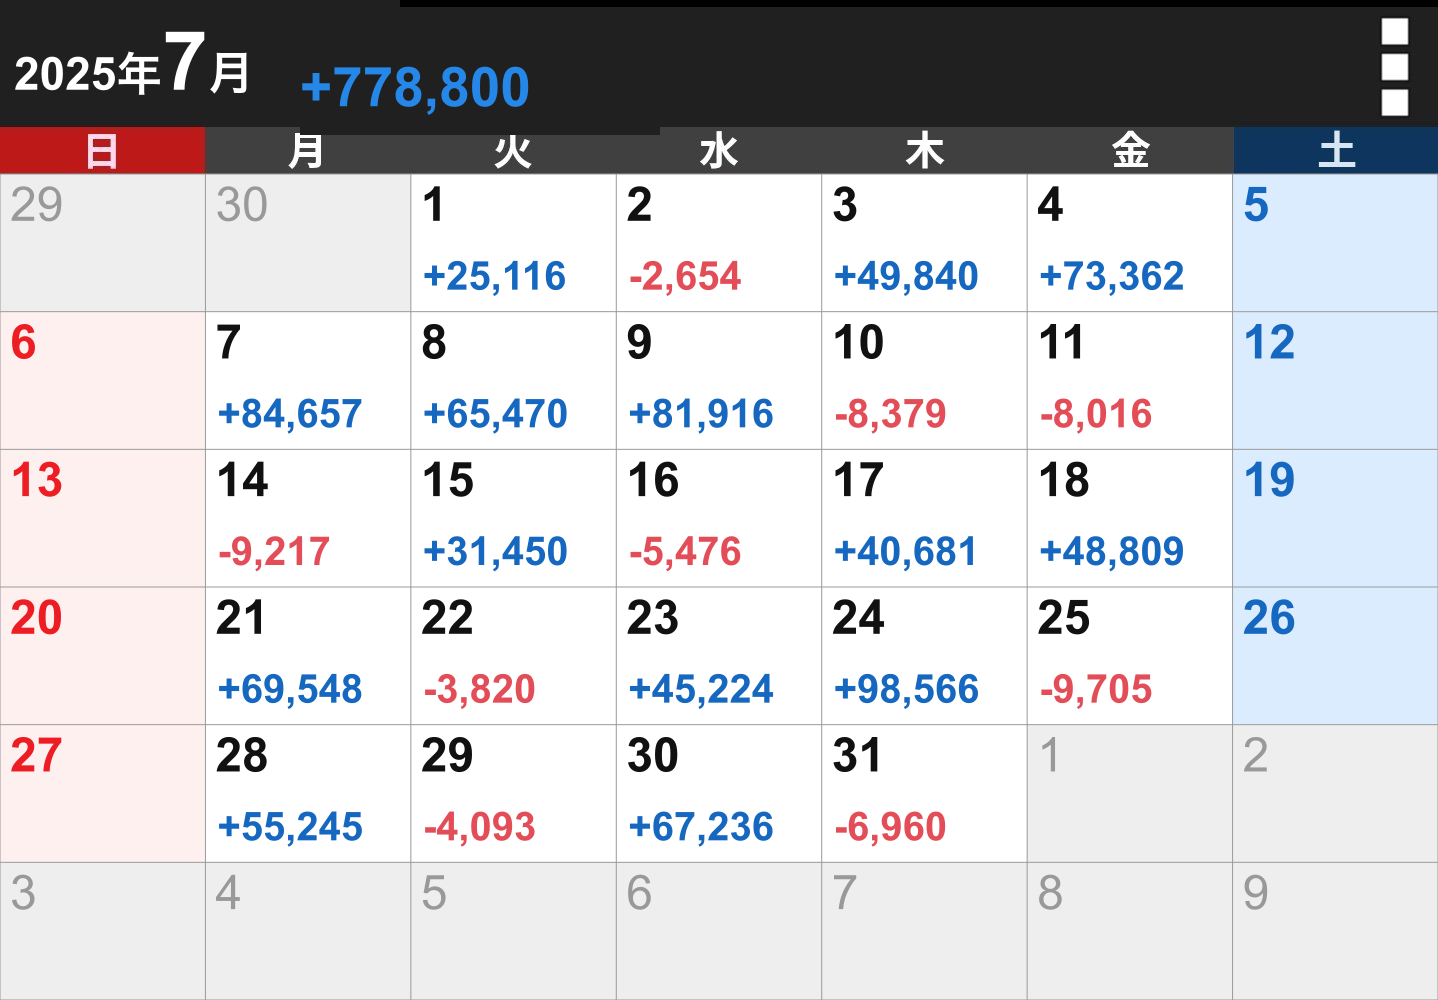Select July 16 showing -5,476

[719, 518]
